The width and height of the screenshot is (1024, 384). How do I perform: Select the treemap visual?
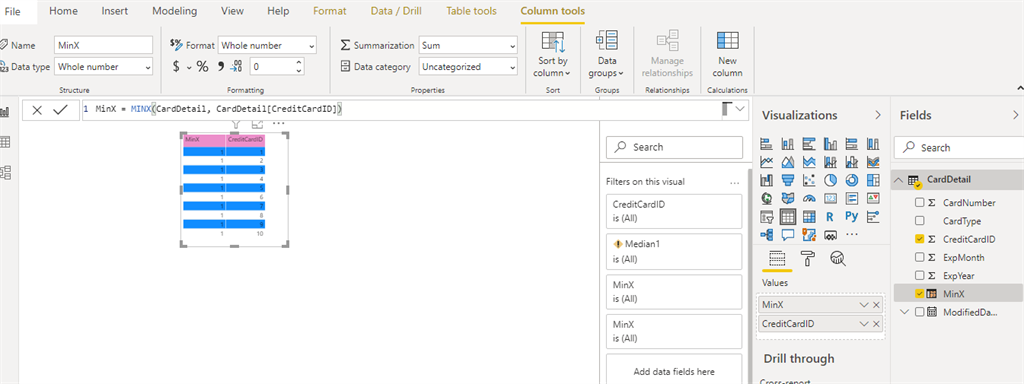tap(873, 180)
